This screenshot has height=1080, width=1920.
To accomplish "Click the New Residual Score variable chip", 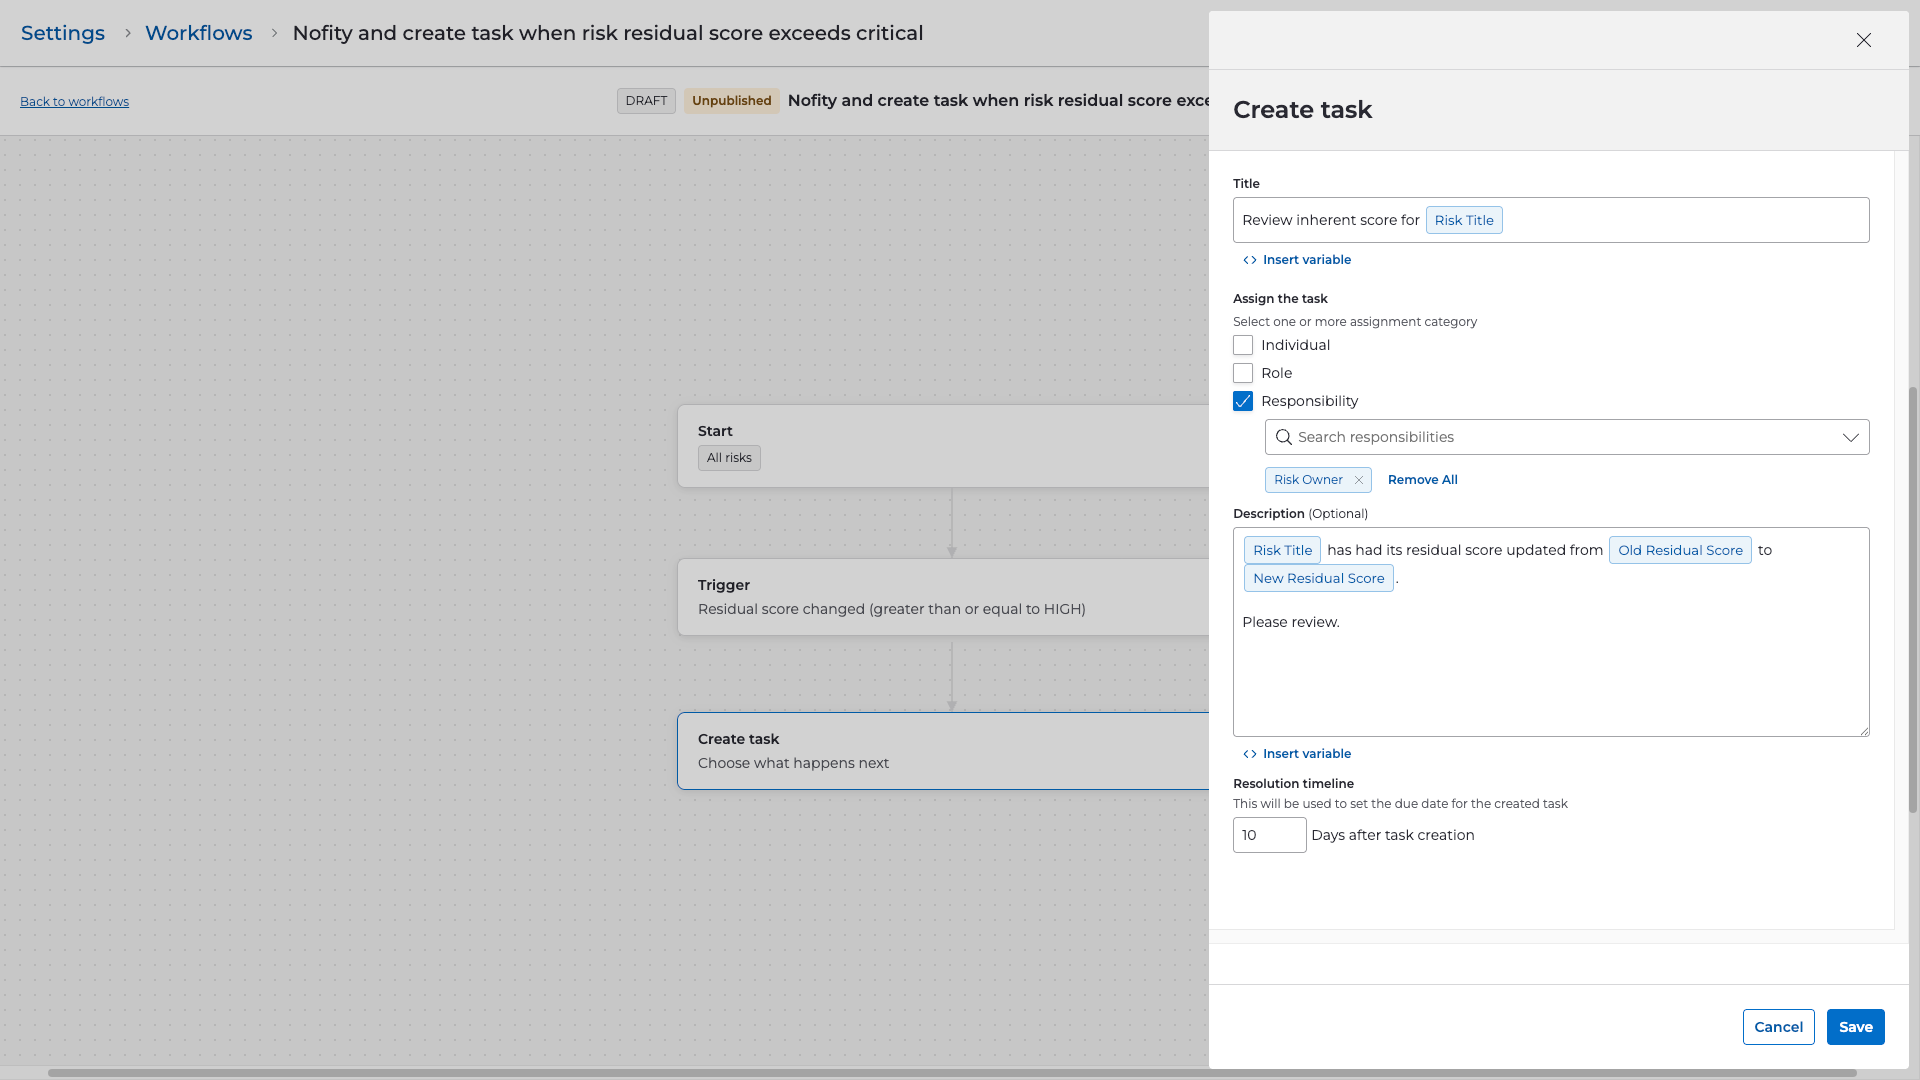I will pos(1318,578).
